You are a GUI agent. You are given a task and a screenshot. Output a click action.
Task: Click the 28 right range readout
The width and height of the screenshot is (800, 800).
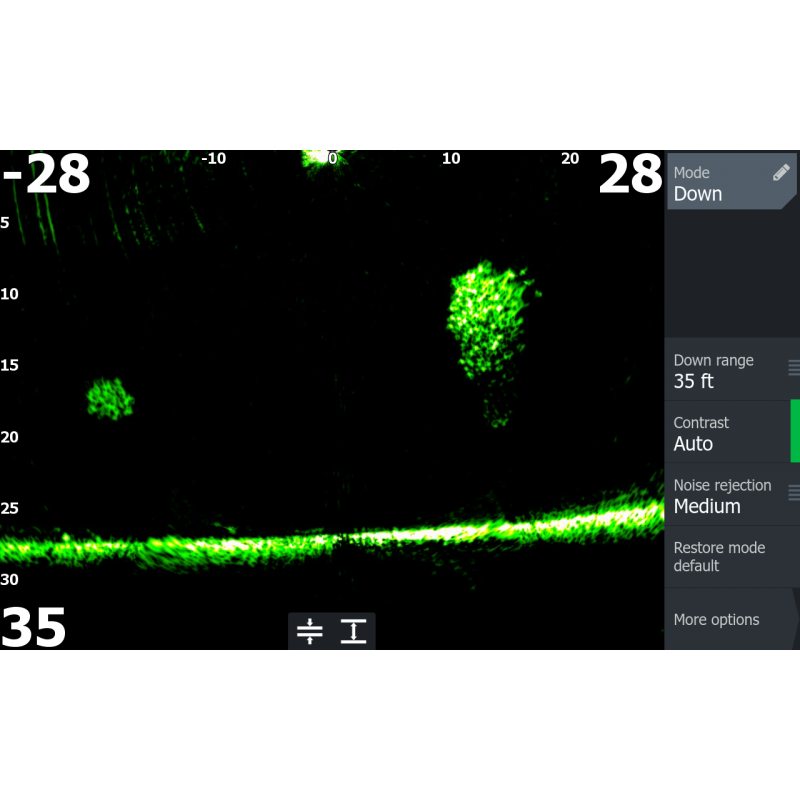pos(630,176)
